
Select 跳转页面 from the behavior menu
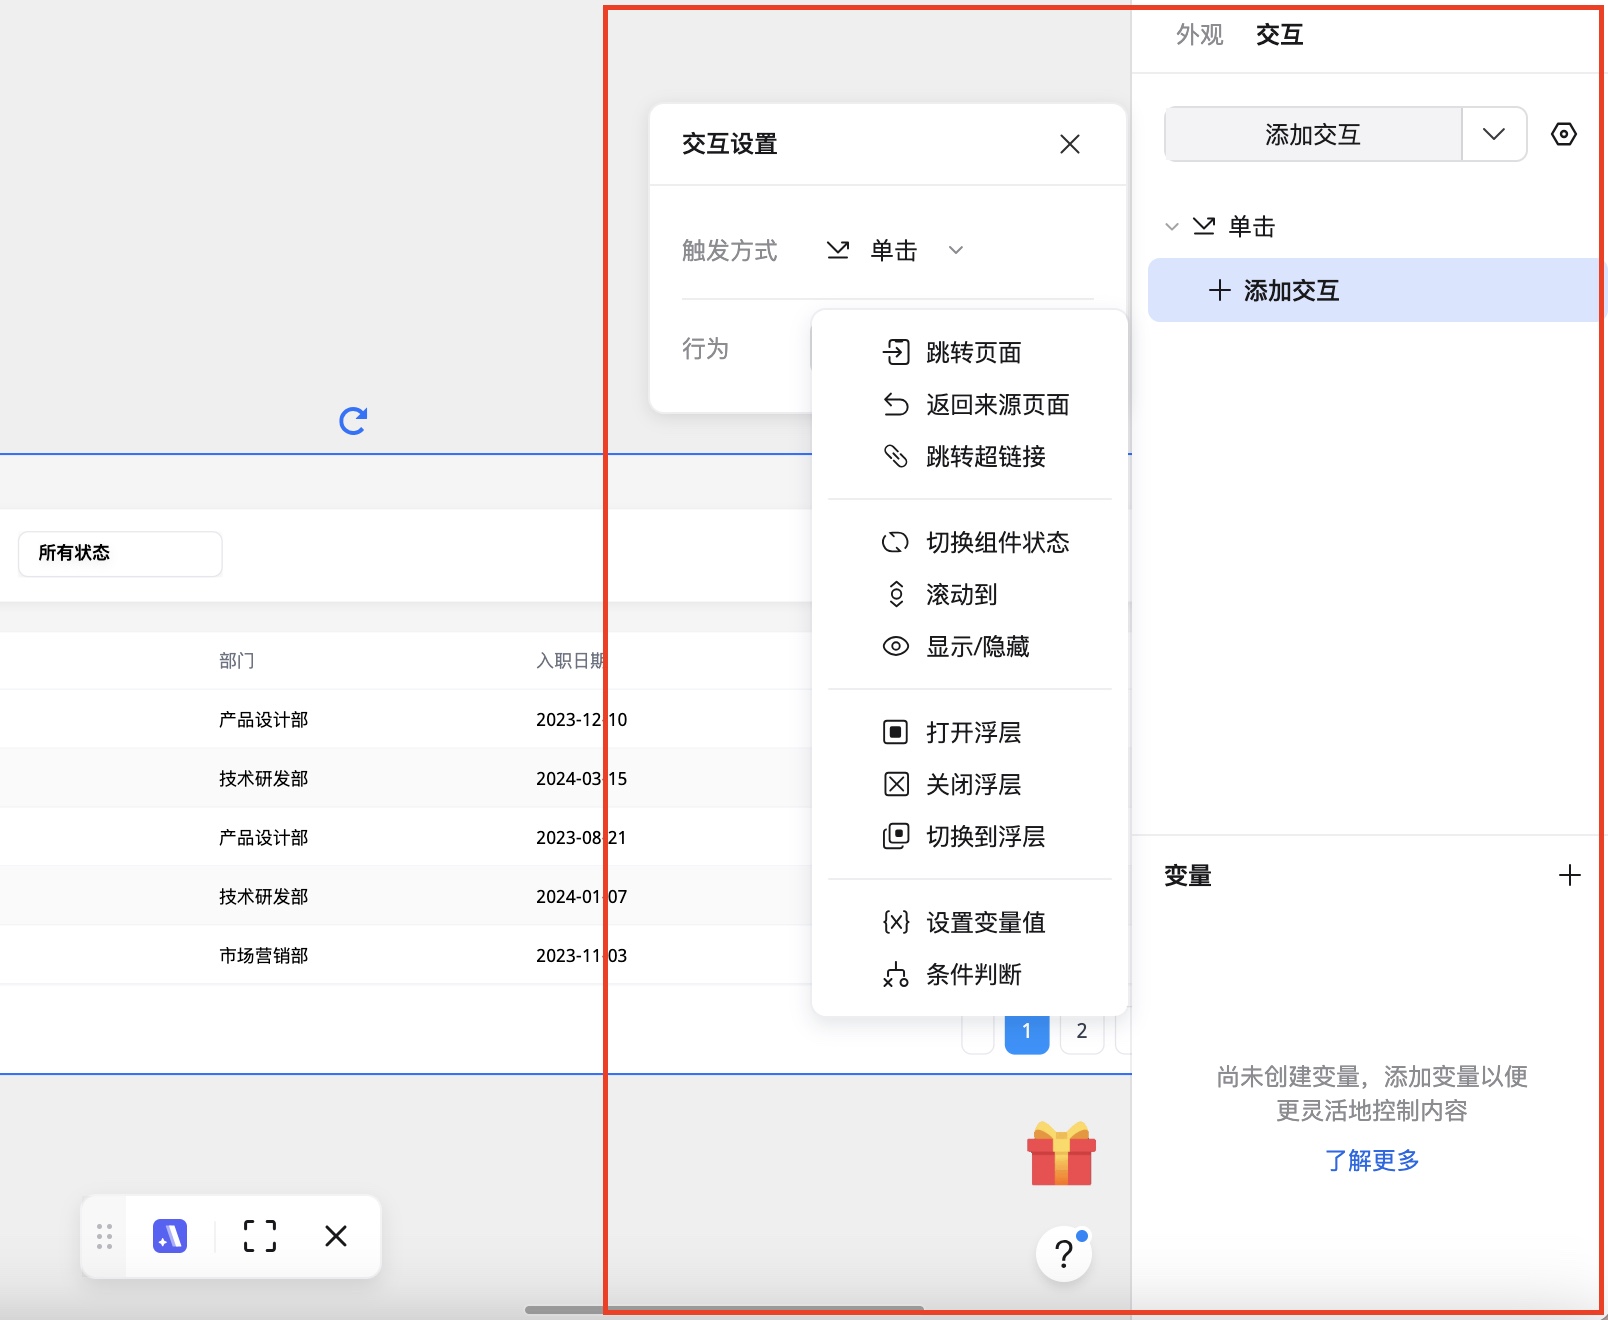click(x=970, y=352)
